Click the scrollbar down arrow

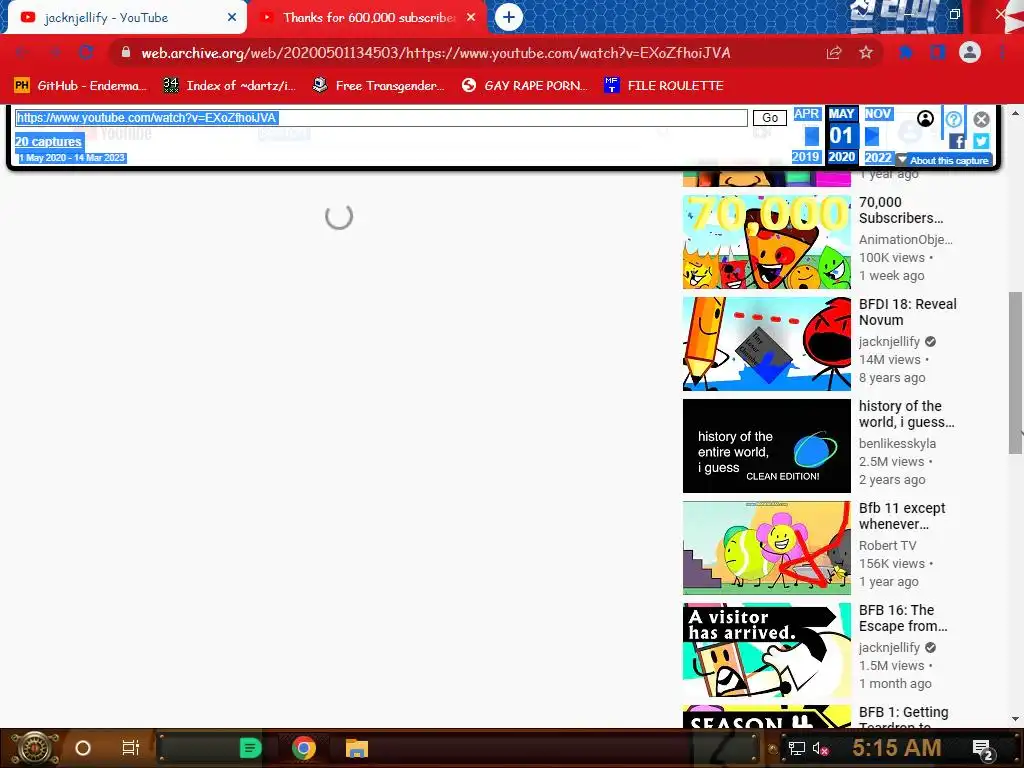pos(1015,719)
